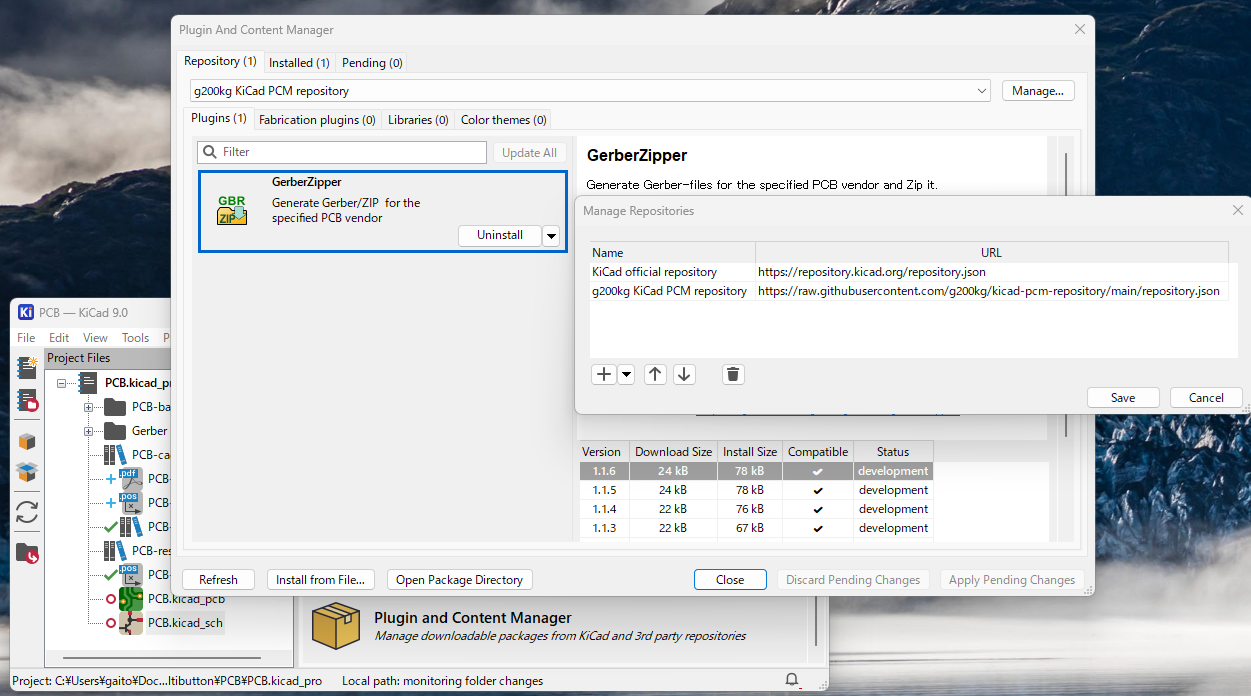Click the Plugin and Content Manager box icon
This screenshot has width=1251, height=696.
pyautogui.click(x=335, y=624)
